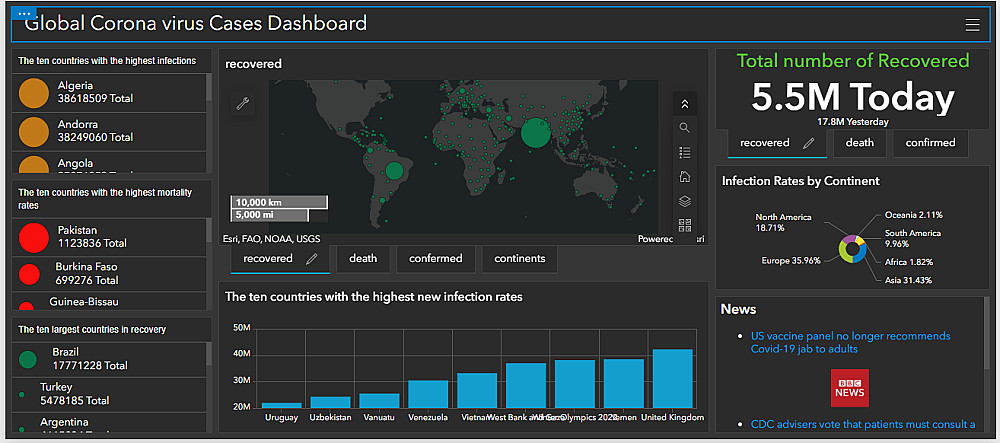
Task: Select Algeria in highest infections list
Action: coord(108,92)
